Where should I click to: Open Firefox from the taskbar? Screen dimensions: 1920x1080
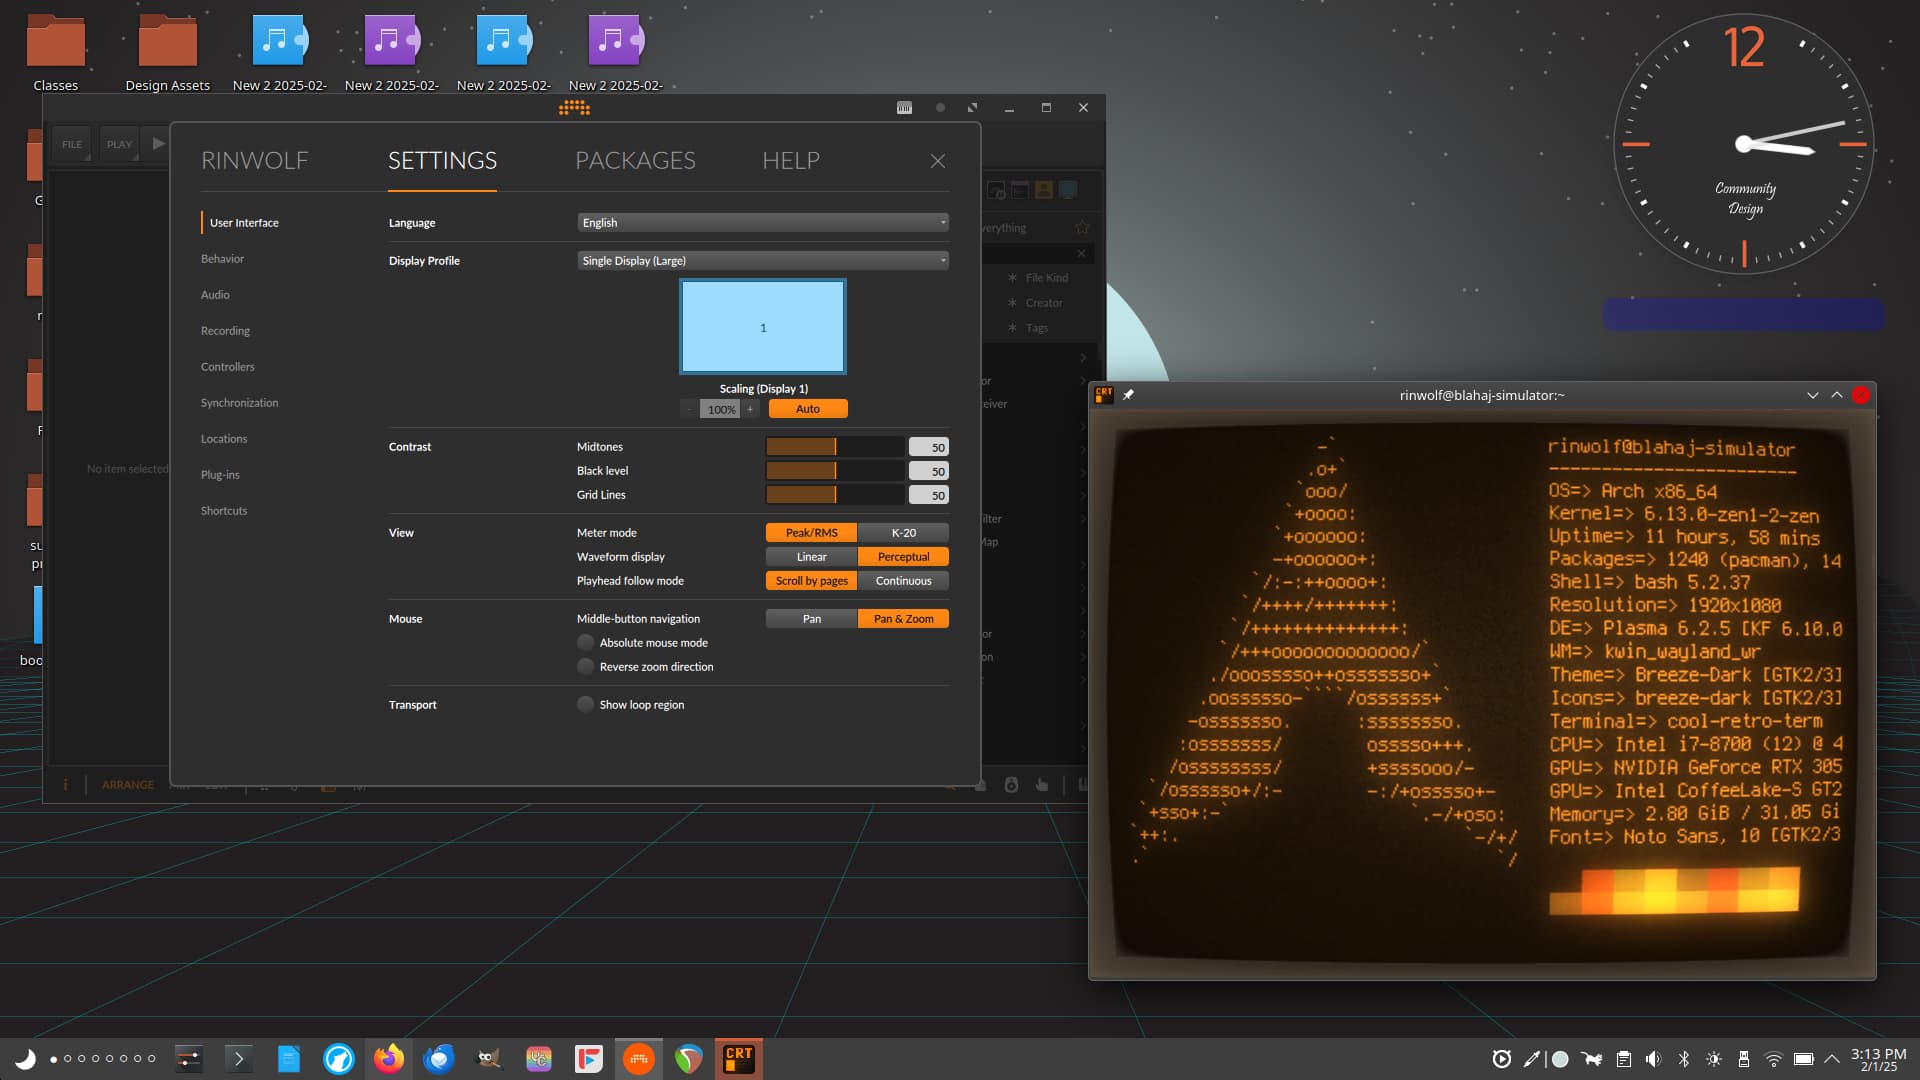[389, 1059]
